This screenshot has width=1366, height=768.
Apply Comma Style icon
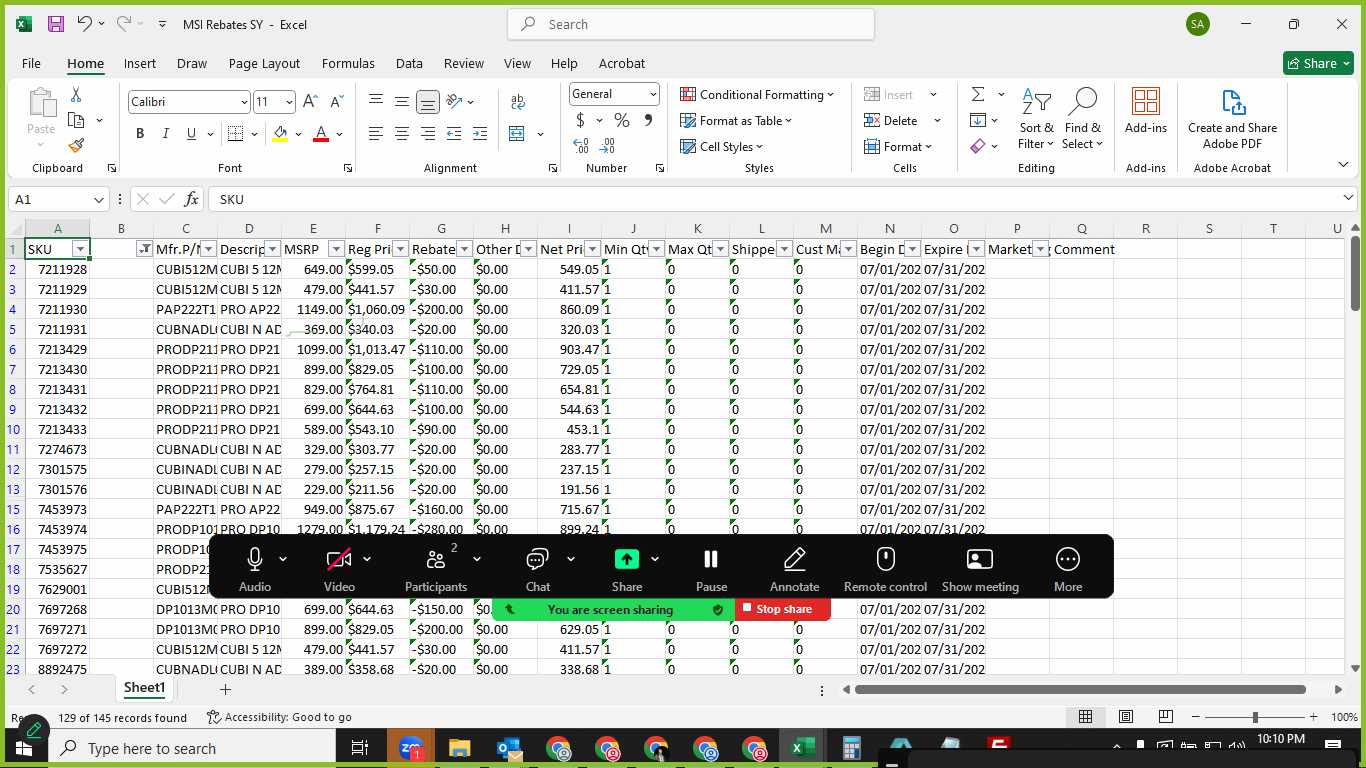coord(648,120)
